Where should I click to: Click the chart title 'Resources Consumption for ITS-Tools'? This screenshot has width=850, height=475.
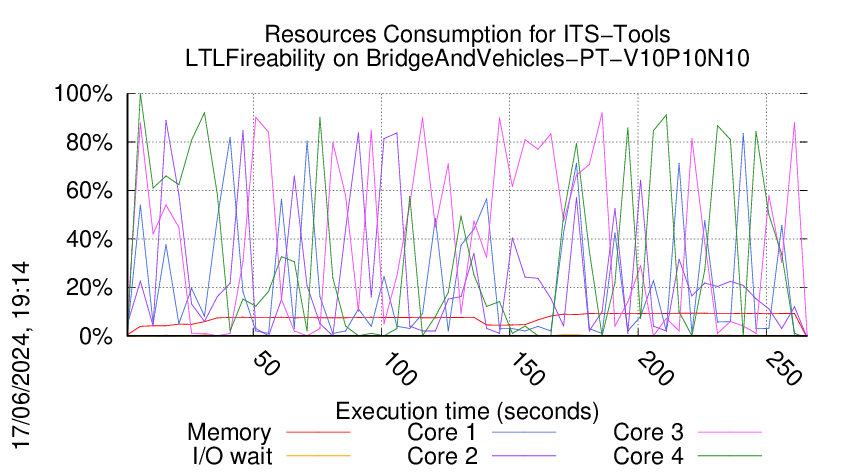(467, 34)
